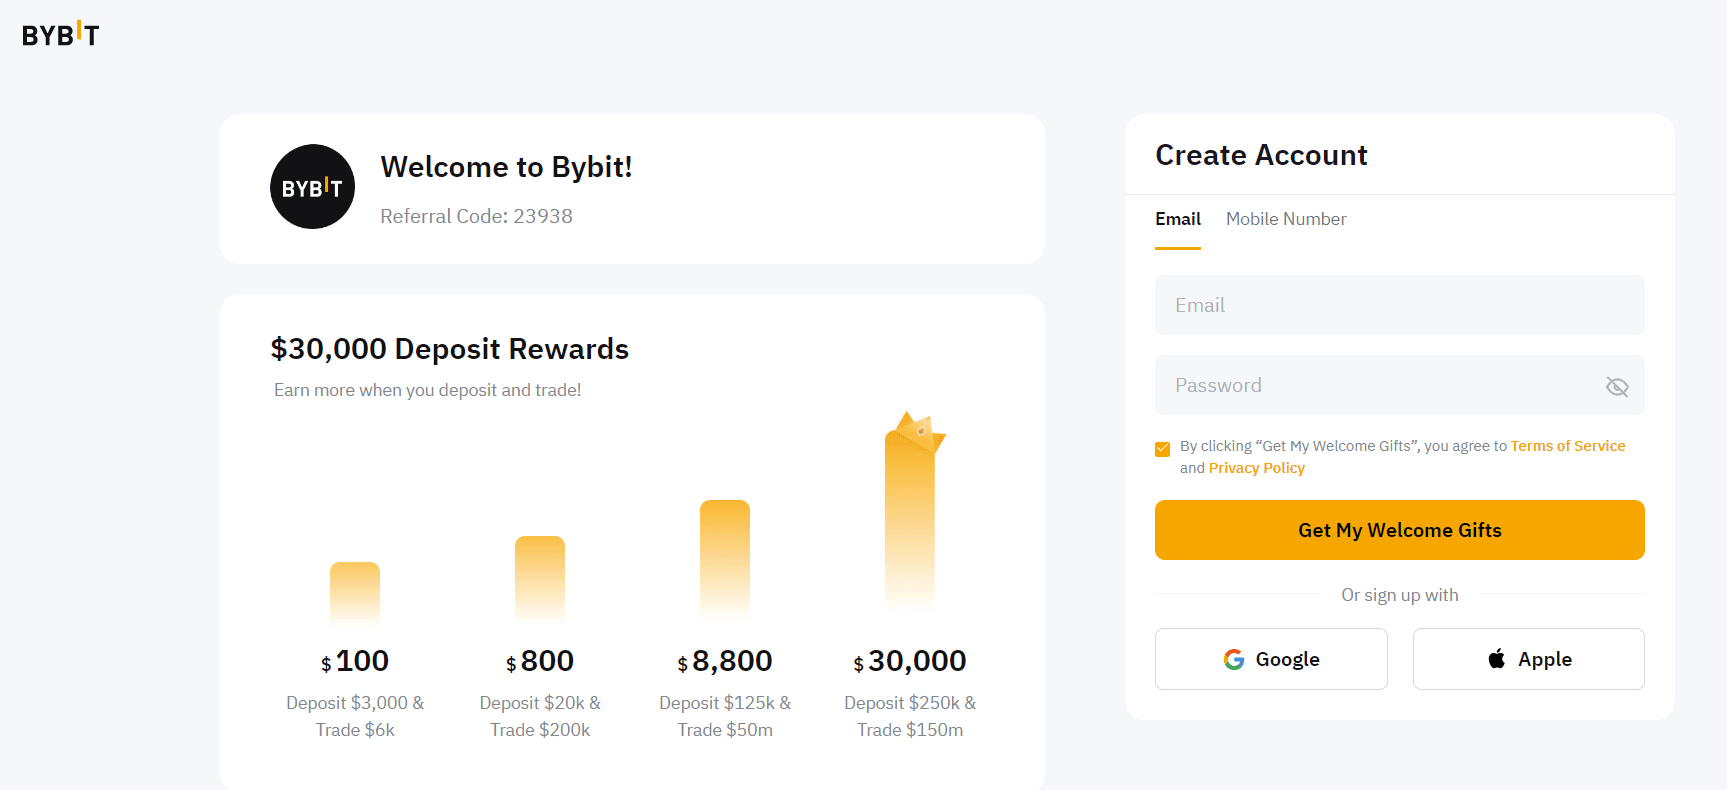Click the crown icon on tallest bar

tap(919, 430)
